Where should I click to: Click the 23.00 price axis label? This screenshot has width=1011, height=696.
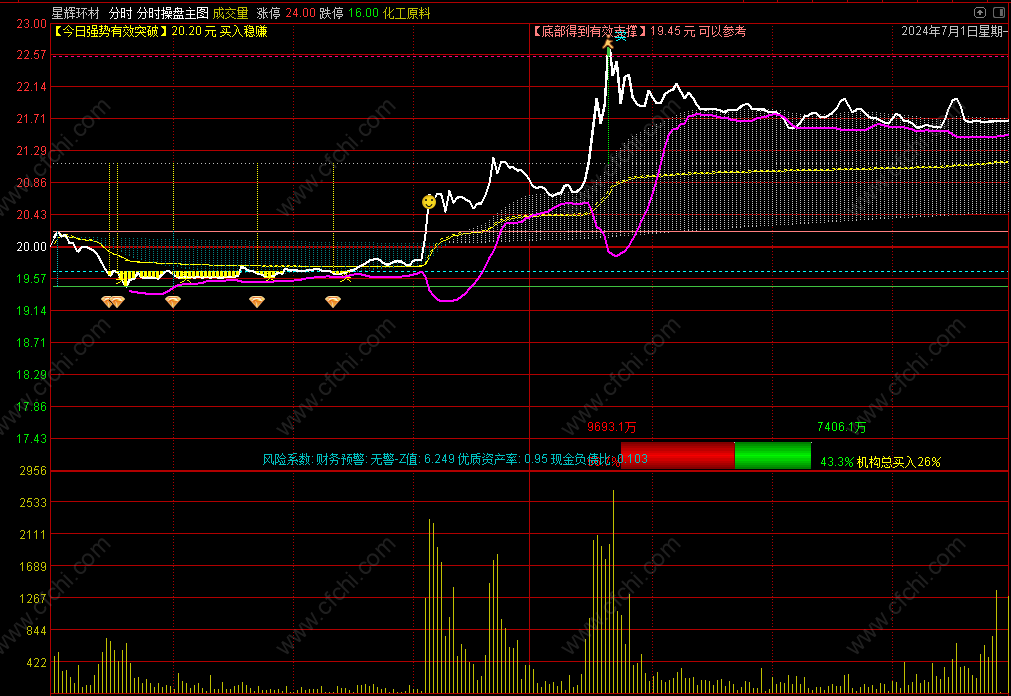click(x=32, y=24)
